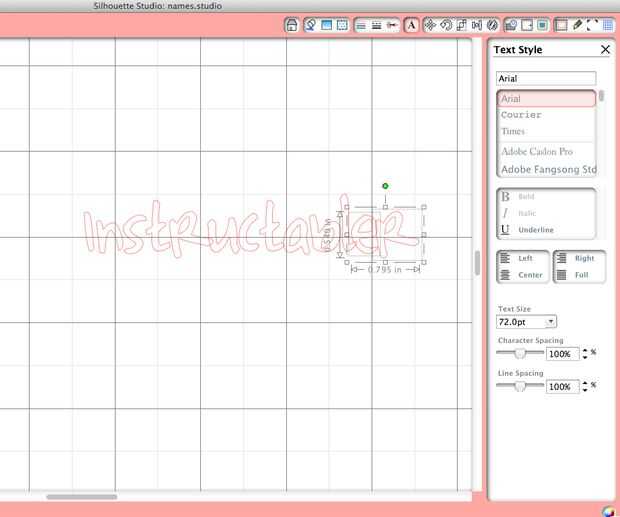Open the Mirror/Replicate window icon
Image resolution: width=620 pixels, height=517 pixels.
[x=477, y=25]
